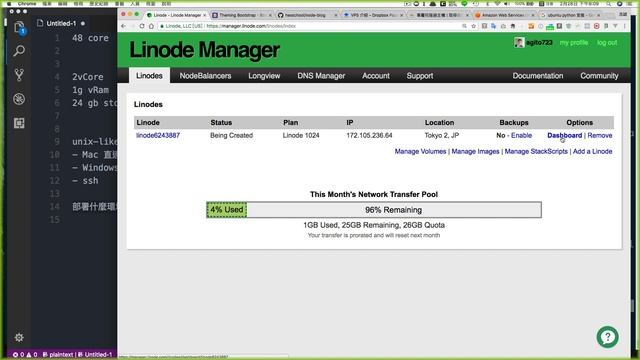Click the errors and warnings status indicator
This screenshot has width=640, height=360.
[24, 354]
